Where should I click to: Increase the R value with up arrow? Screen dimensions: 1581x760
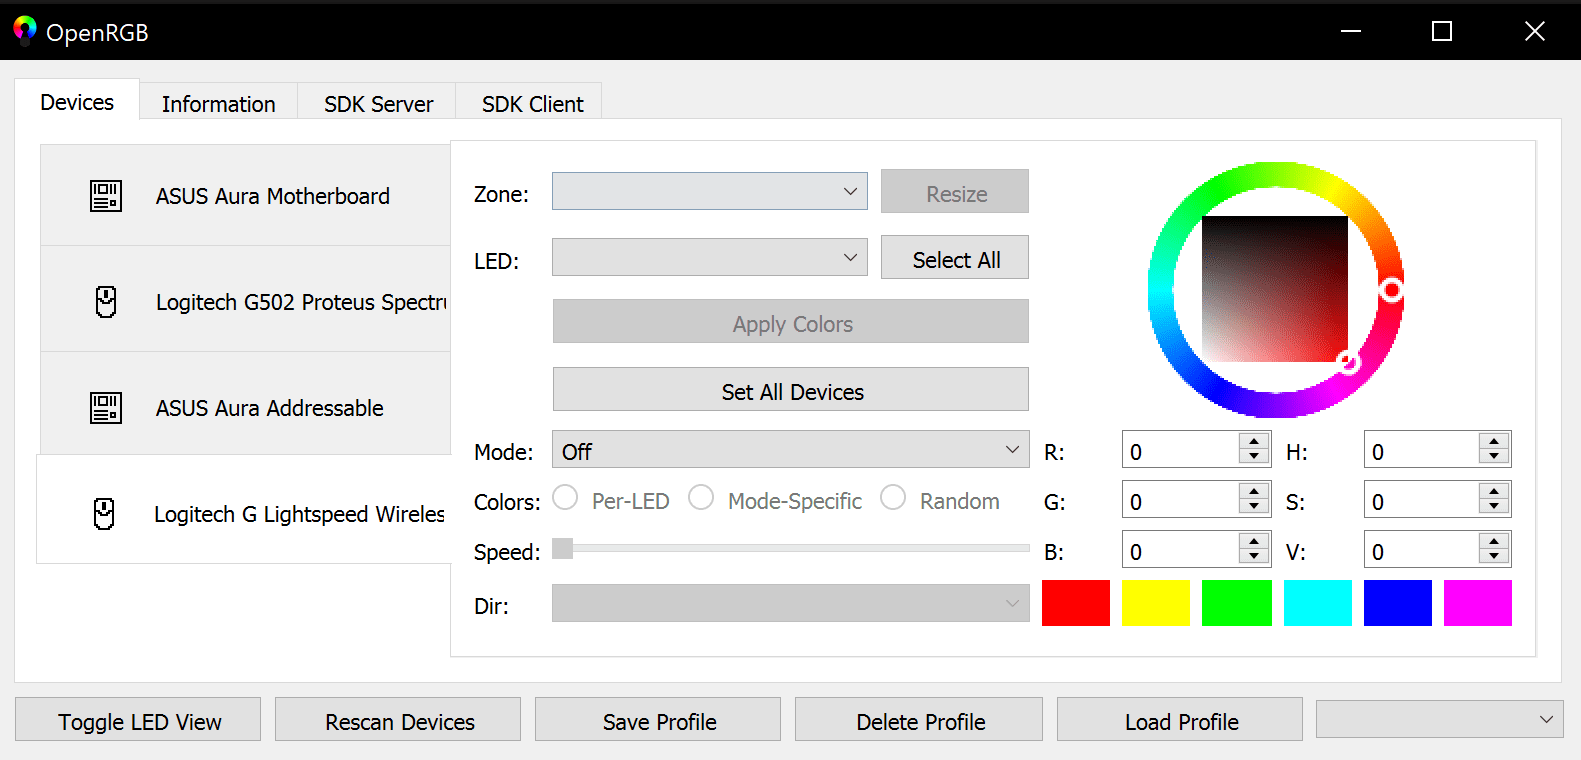[1253, 442]
